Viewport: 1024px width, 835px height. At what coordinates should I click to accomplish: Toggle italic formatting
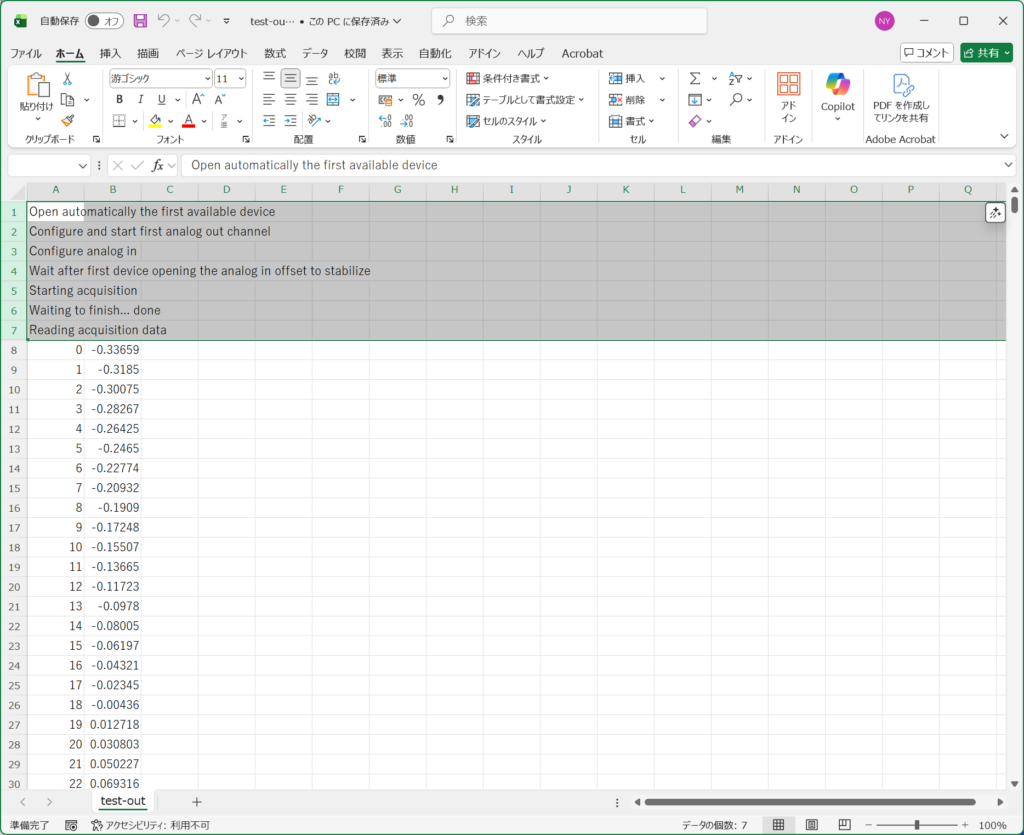pyautogui.click(x=140, y=99)
